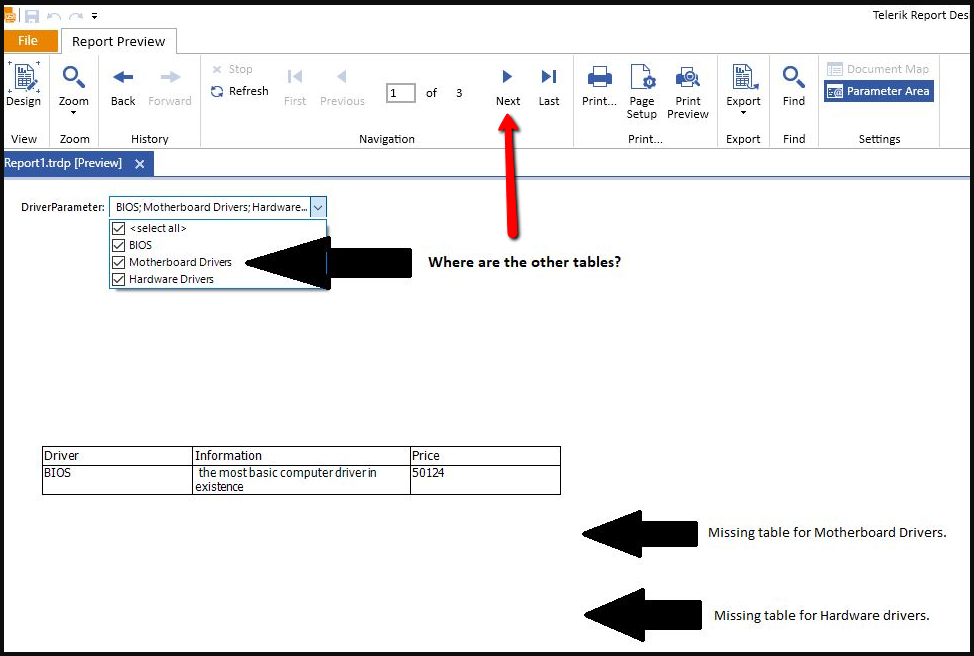Image resolution: width=974 pixels, height=656 pixels.
Task: Click the Save icon in title bar
Action: [x=32, y=16]
